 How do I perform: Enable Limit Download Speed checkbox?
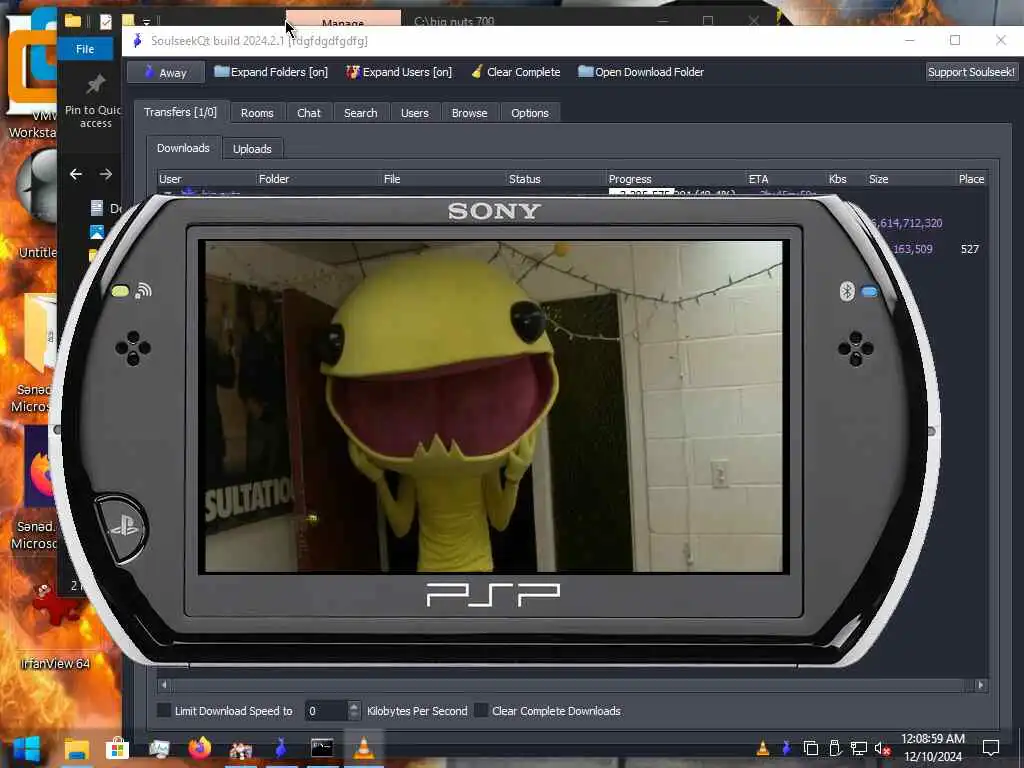(x=164, y=711)
